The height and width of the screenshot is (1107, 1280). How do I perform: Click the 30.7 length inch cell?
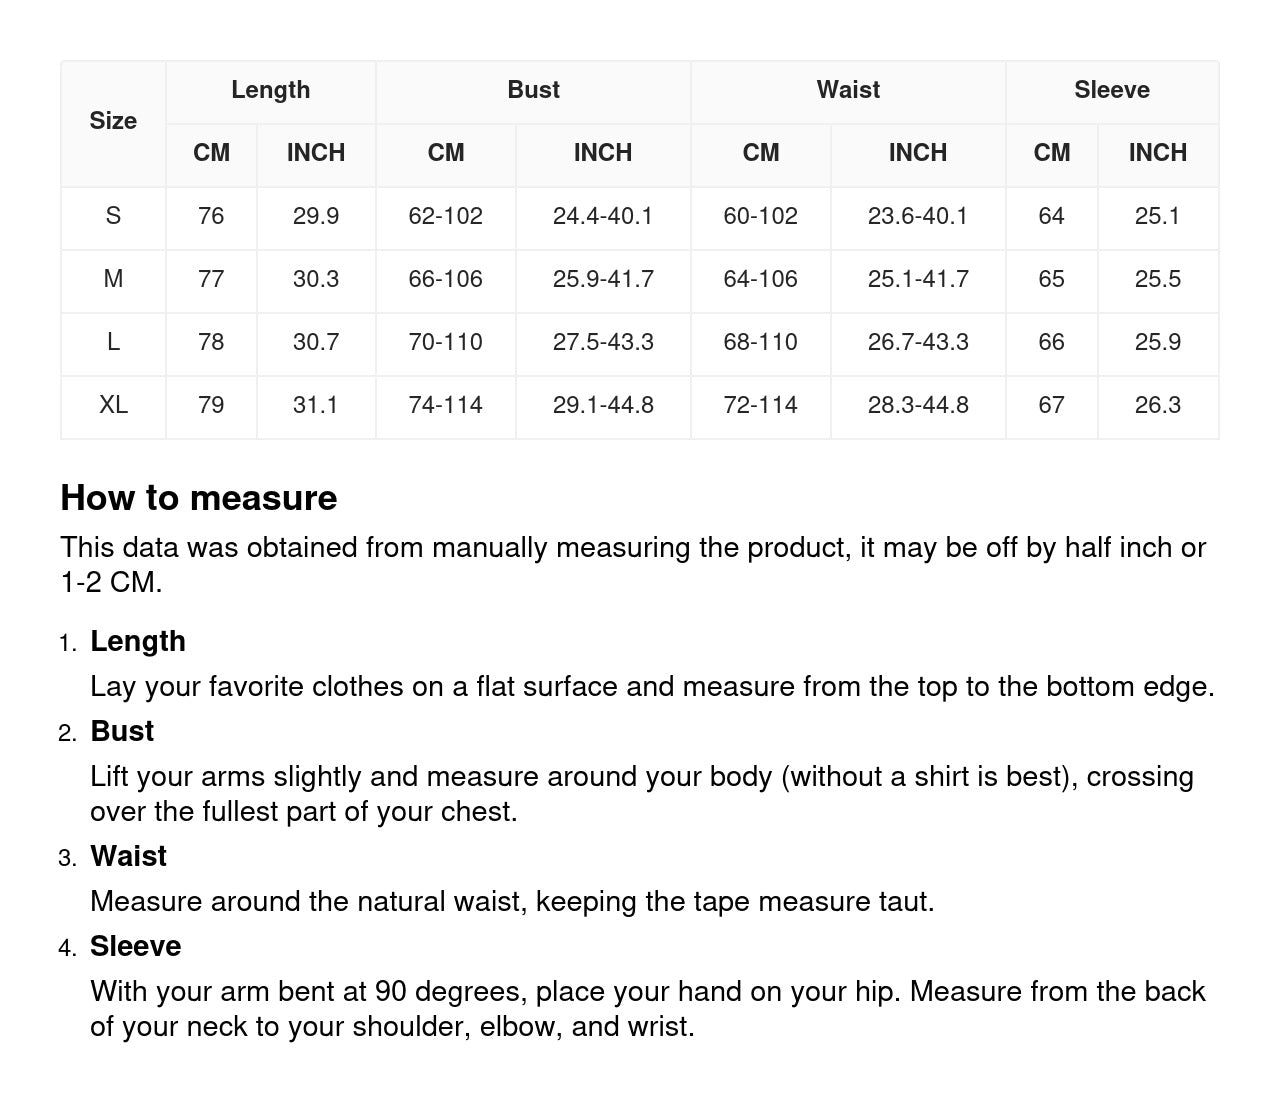click(x=315, y=342)
